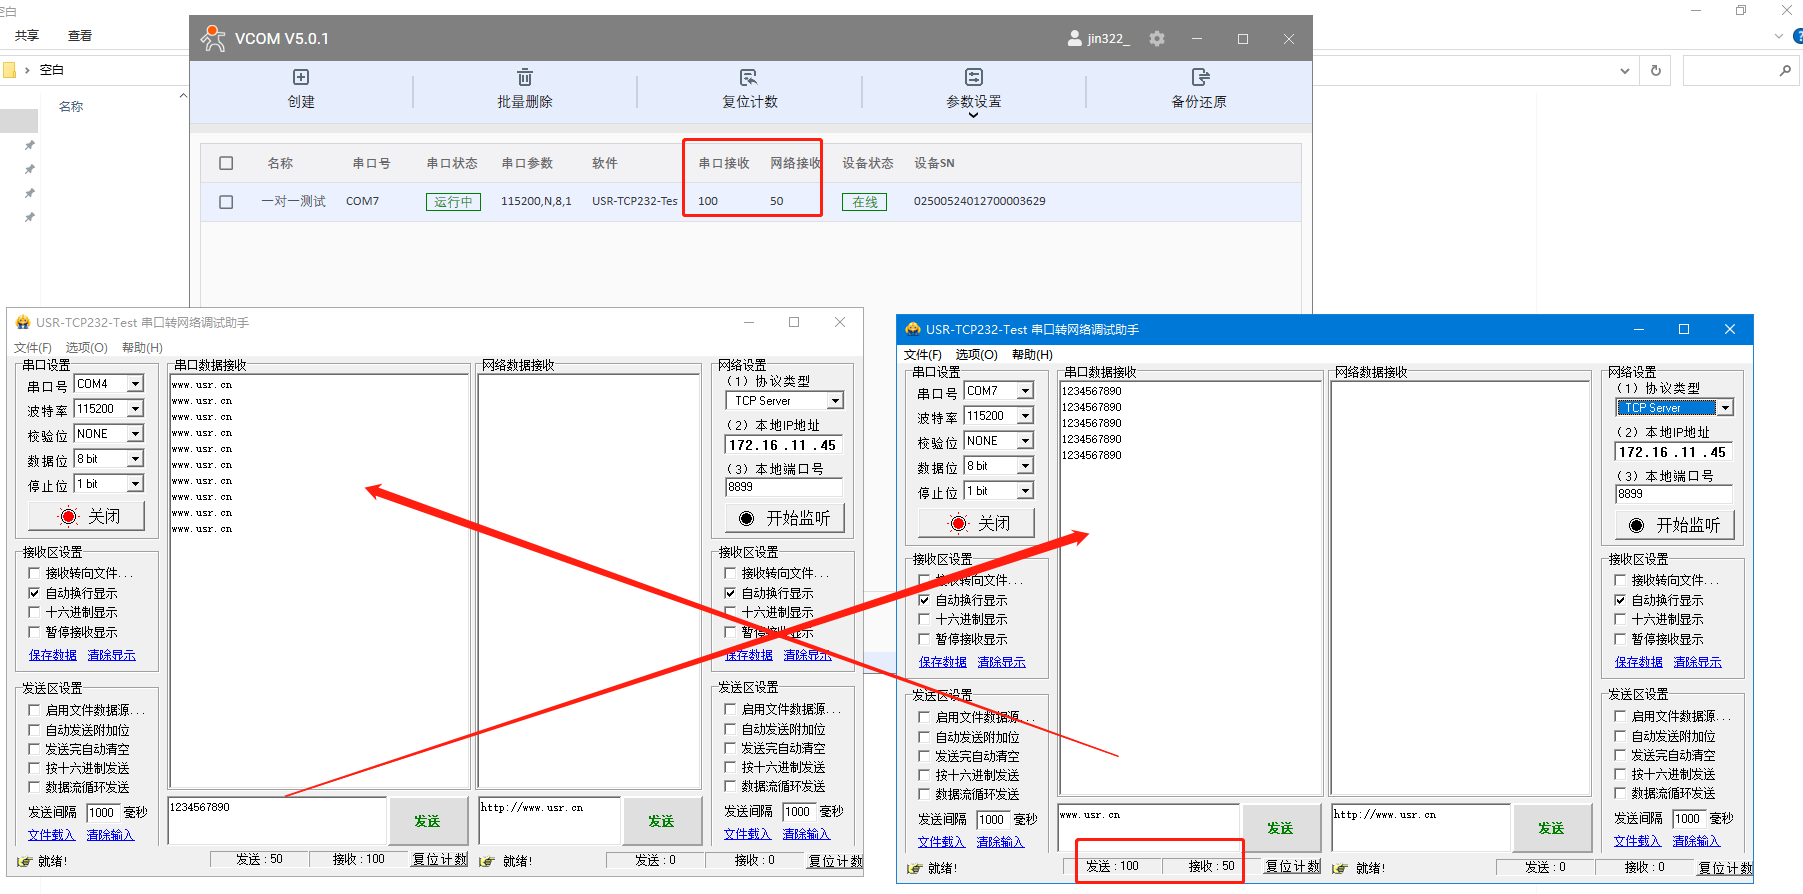
Task: Expand the COM4 serial port dropdown
Action: [135, 384]
